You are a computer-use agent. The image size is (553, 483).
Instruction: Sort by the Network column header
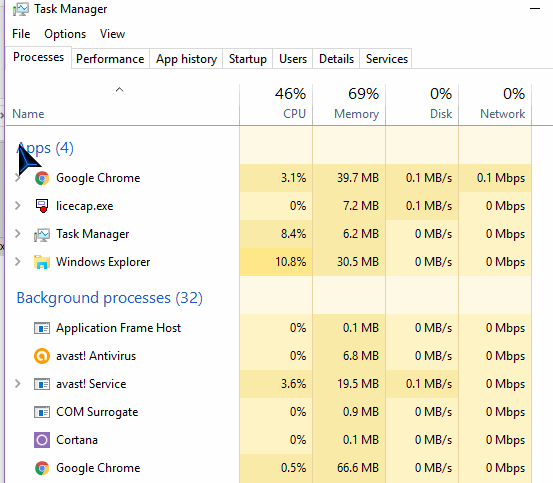[495, 104]
